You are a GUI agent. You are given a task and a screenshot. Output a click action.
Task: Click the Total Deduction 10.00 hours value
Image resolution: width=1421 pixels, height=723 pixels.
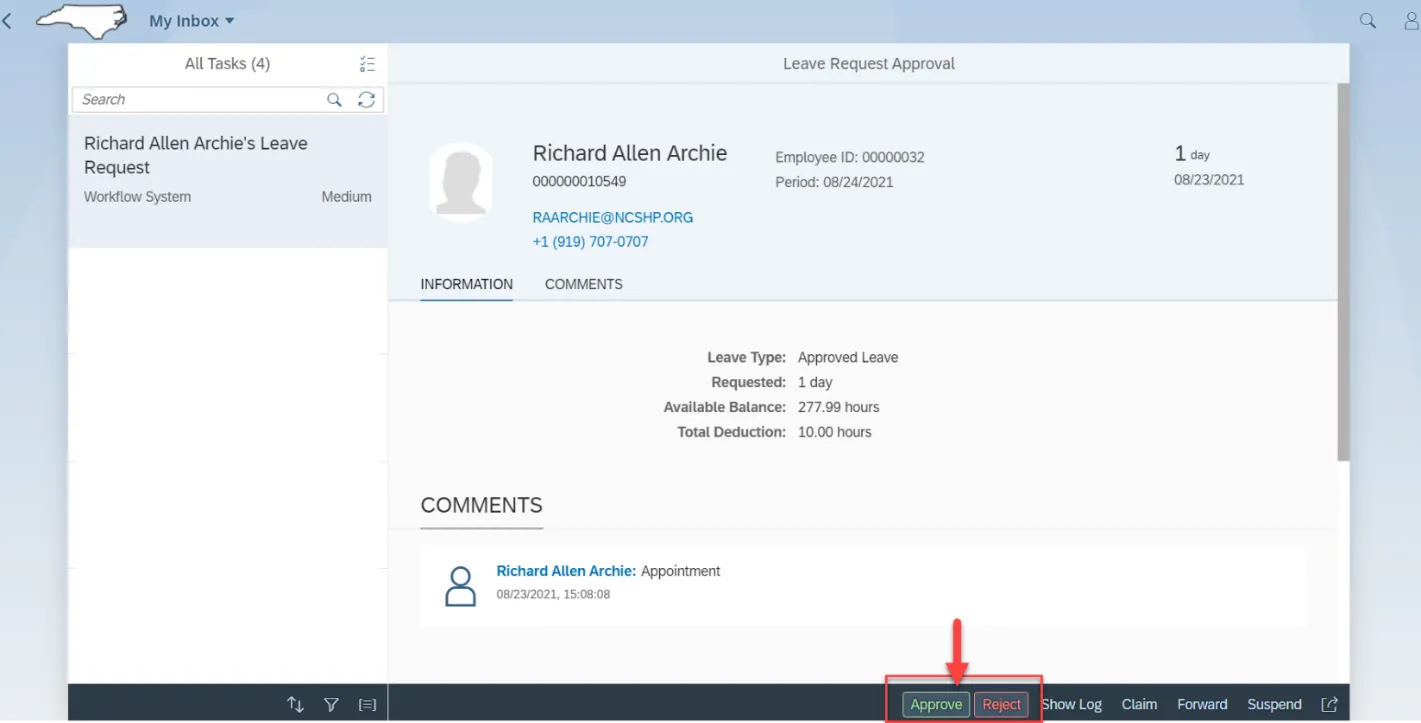(835, 432)
